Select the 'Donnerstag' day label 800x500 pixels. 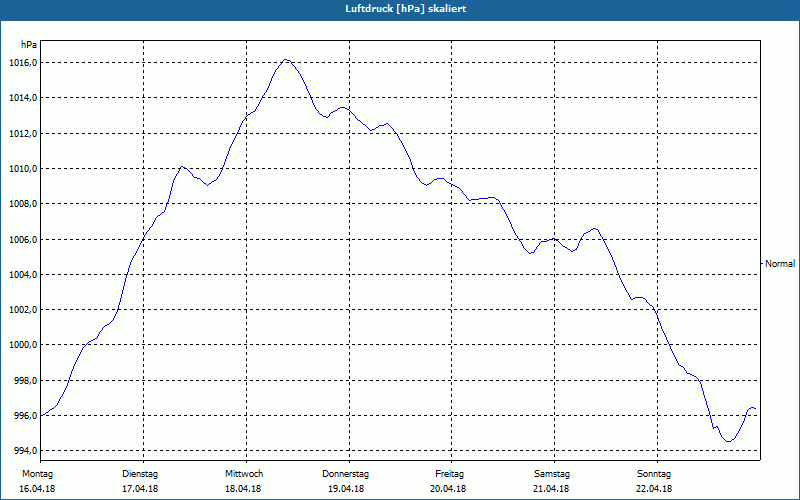[x=345, y=474]
